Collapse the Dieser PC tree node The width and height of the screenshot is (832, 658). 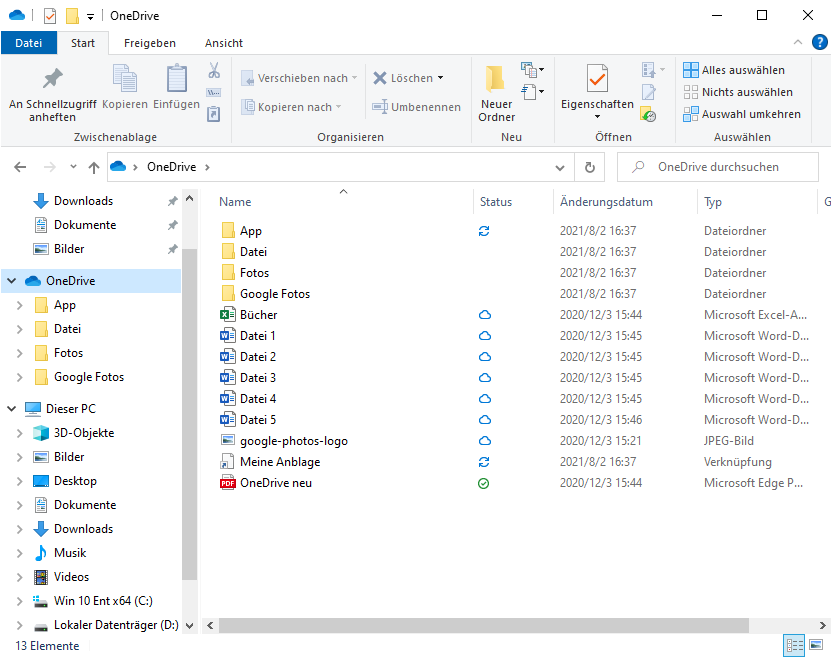pos(12,409)
